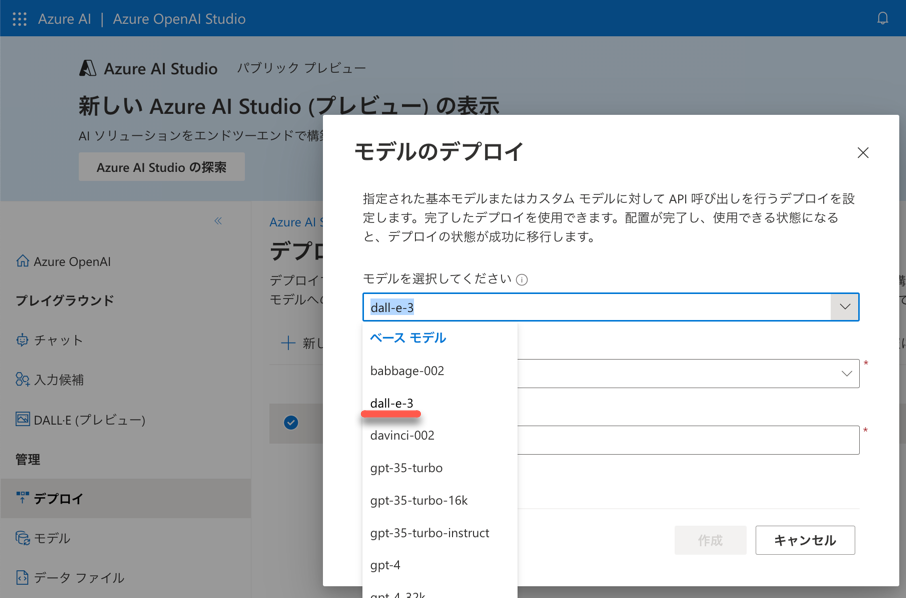Viewport: 906px width, 598px height.
Task: Close the モデルのデプロイ dialog
Action: pyautogui.click(x=863, y=153)
